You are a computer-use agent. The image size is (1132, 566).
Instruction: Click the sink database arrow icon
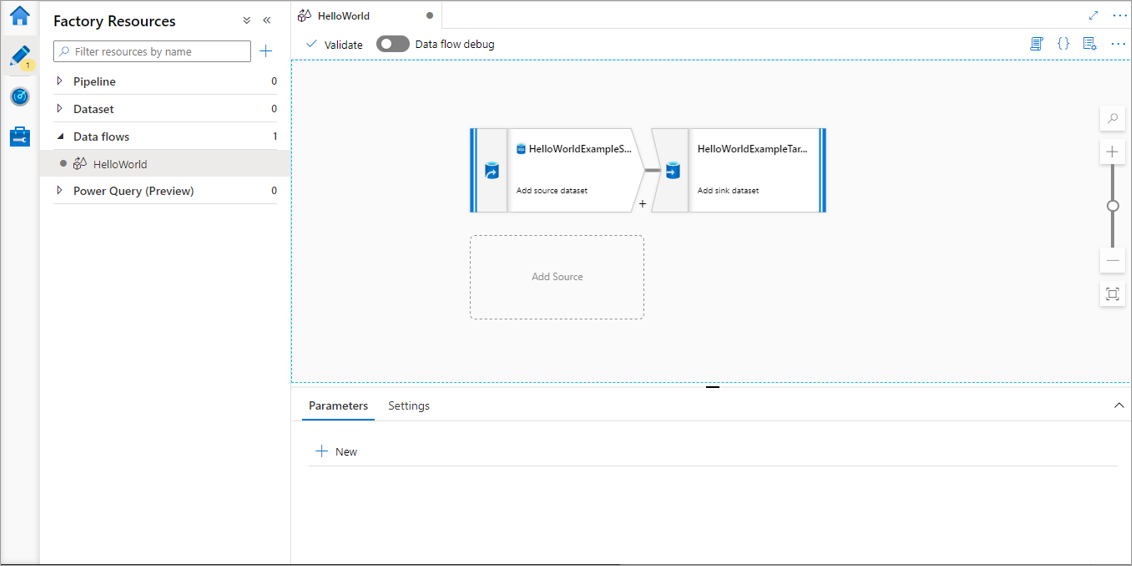(672, 171)
